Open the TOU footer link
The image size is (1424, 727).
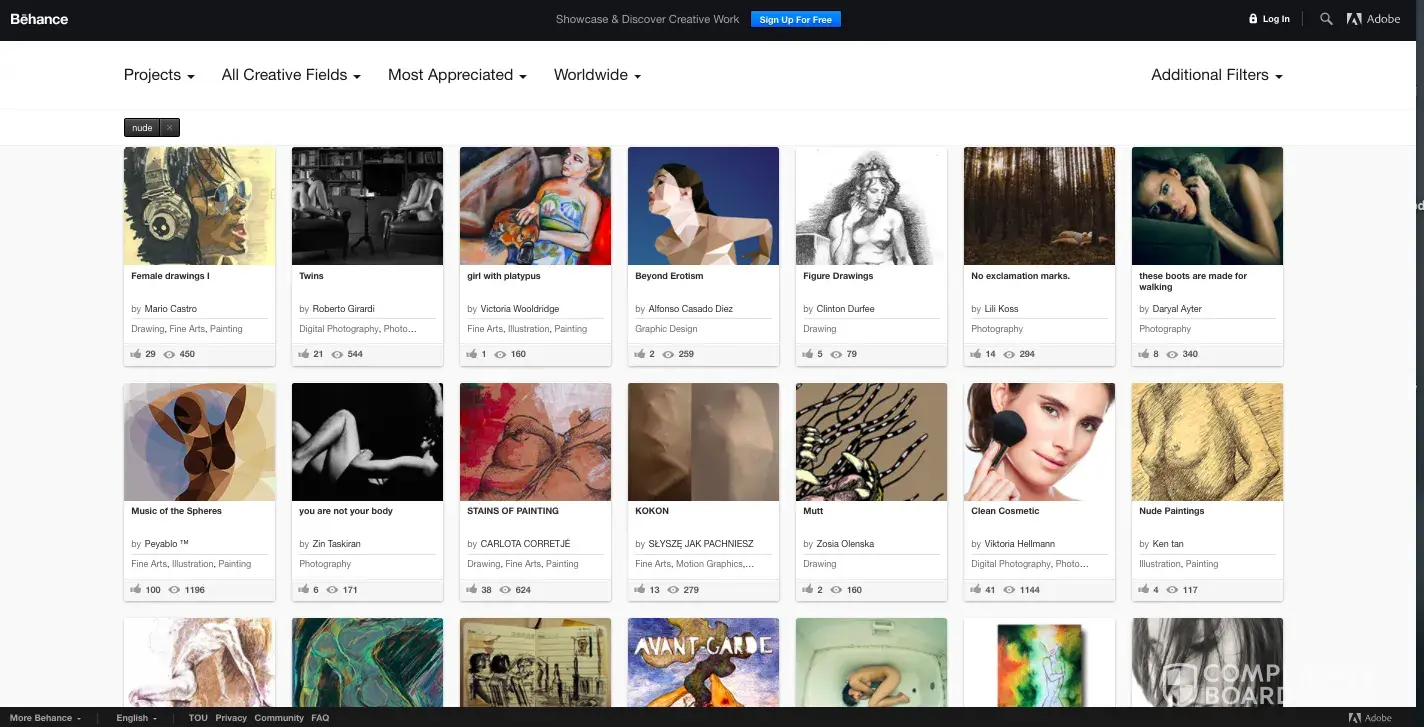pos(198,718)
